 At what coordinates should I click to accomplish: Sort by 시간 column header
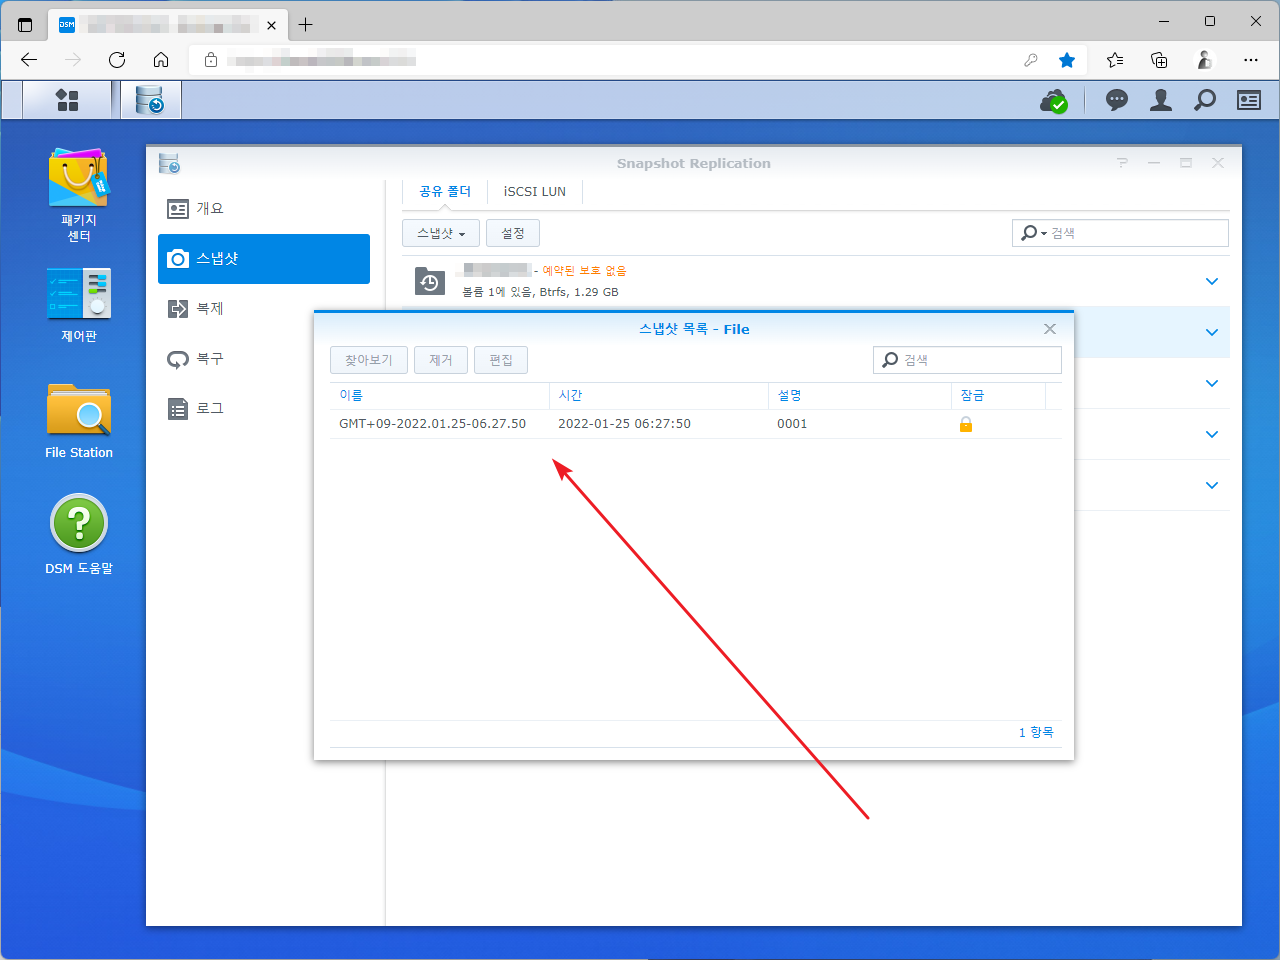659,396
